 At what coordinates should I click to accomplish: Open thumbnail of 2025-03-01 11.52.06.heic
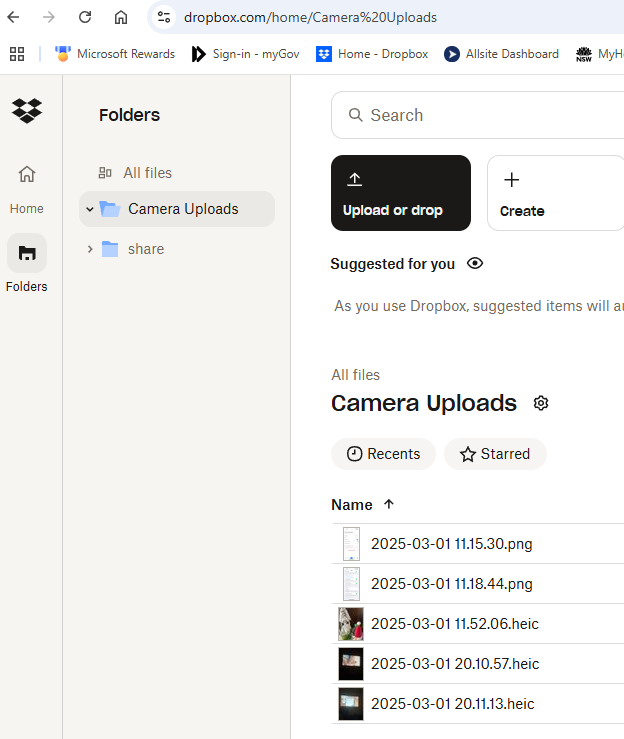click(x=351, y=624)
